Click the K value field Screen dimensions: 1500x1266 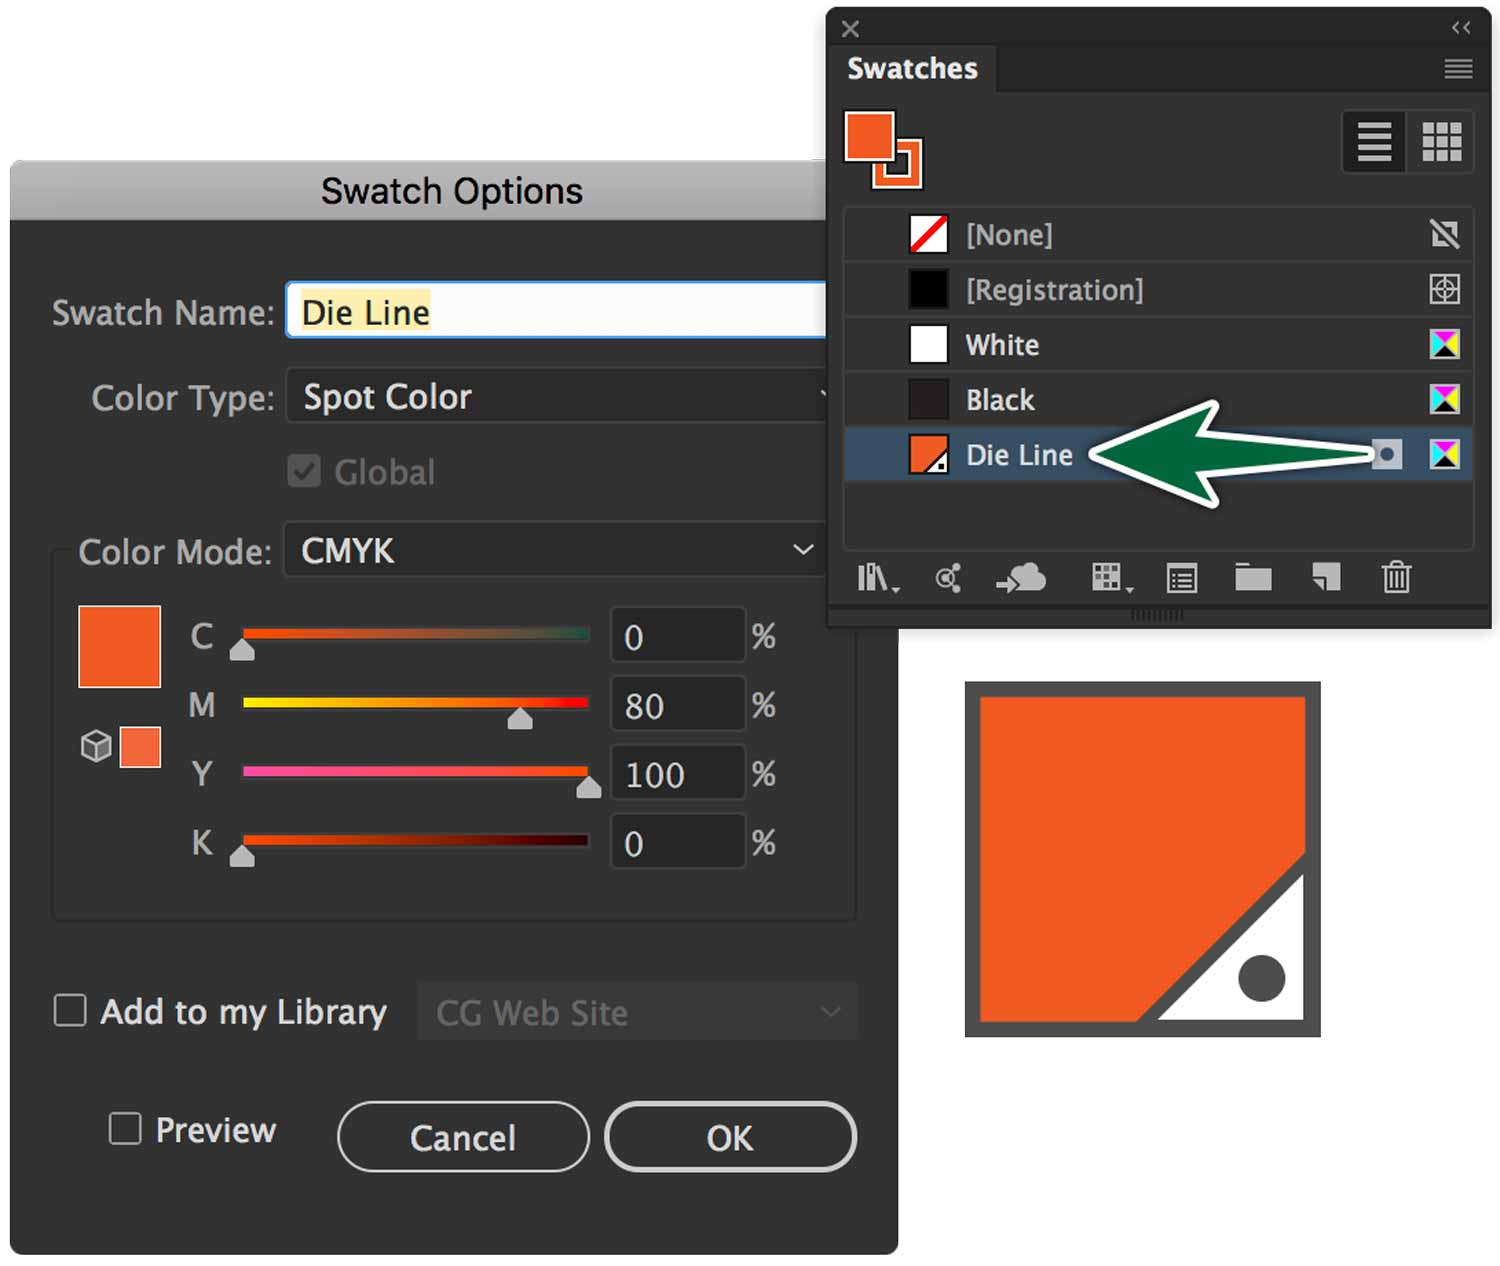678,843
